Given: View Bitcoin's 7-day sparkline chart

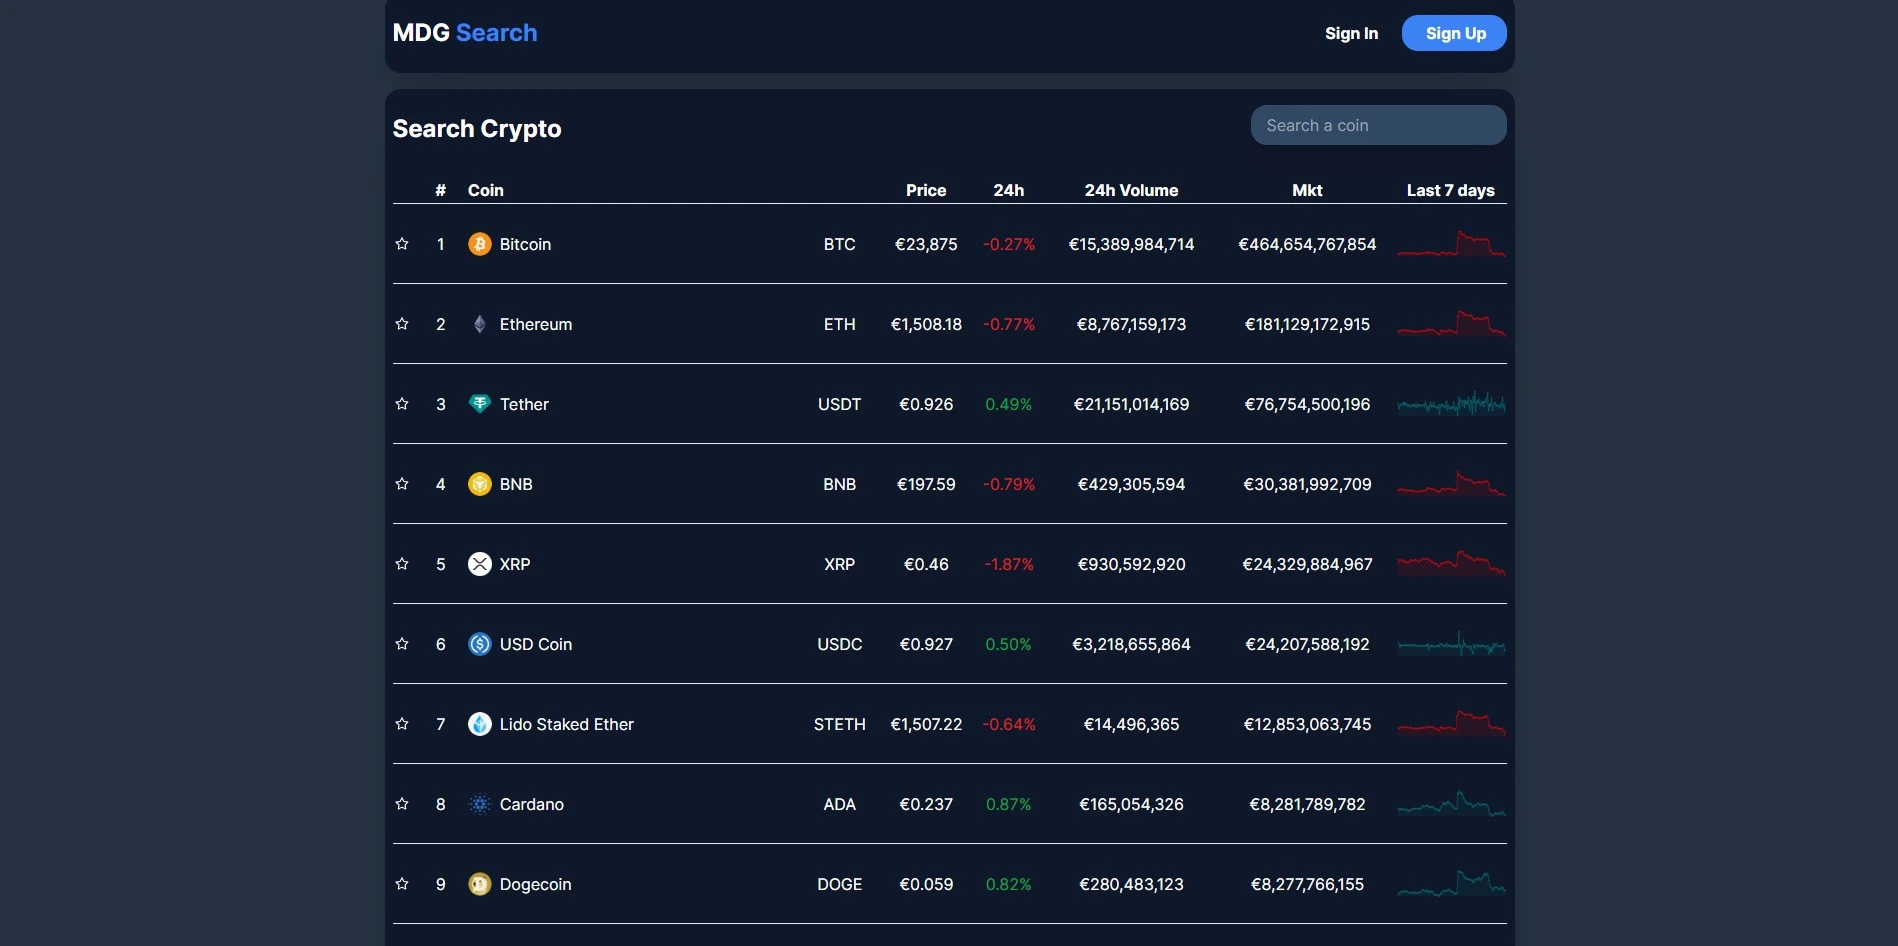Looking at the screenshot, I should coord(1451,244).
